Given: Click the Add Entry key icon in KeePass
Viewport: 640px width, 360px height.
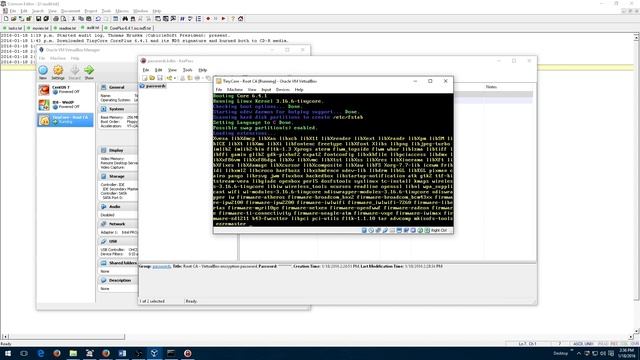Looking at the screenshot, I should point(169,78).
